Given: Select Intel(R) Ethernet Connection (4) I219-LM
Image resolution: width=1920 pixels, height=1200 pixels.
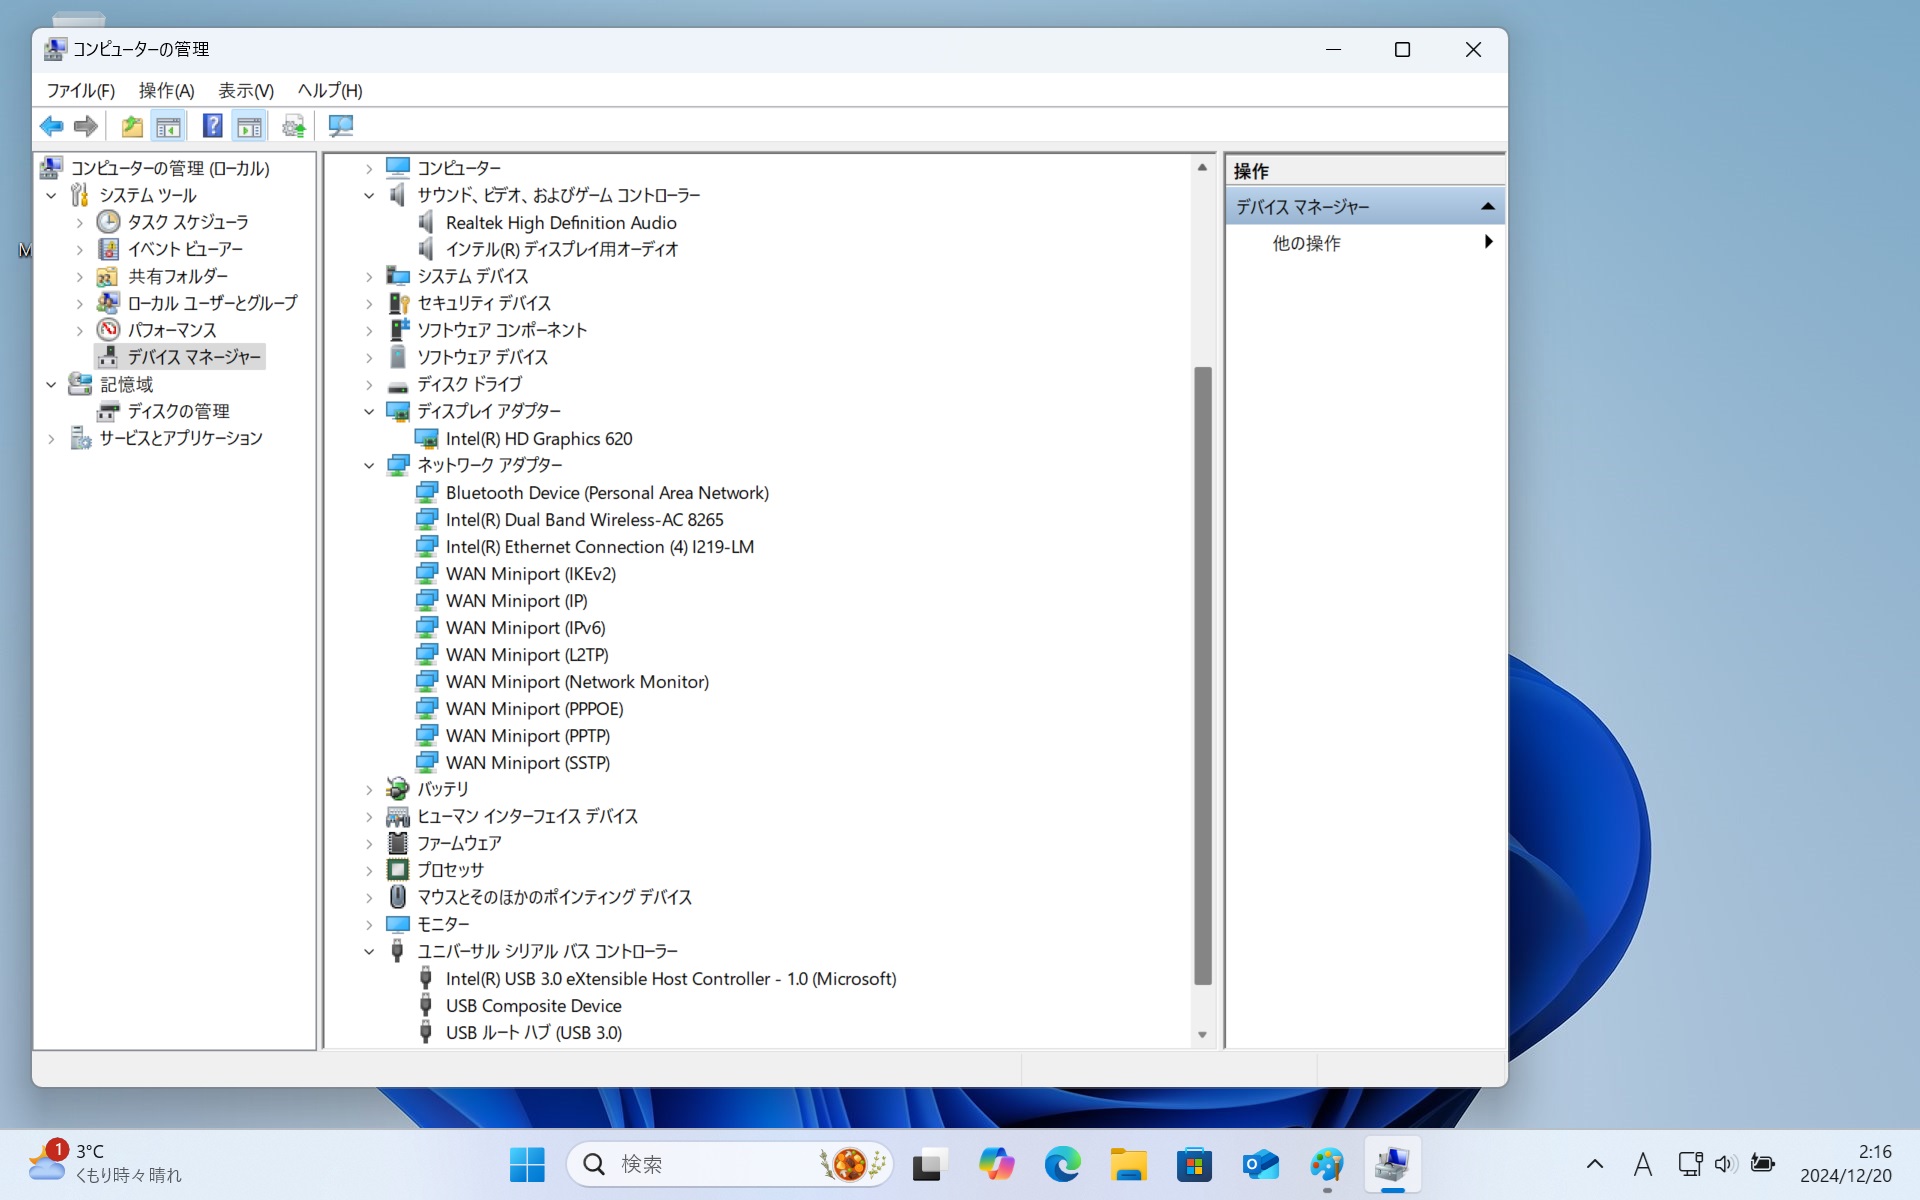Looking at the screenshot, I should tap(600, 547).
